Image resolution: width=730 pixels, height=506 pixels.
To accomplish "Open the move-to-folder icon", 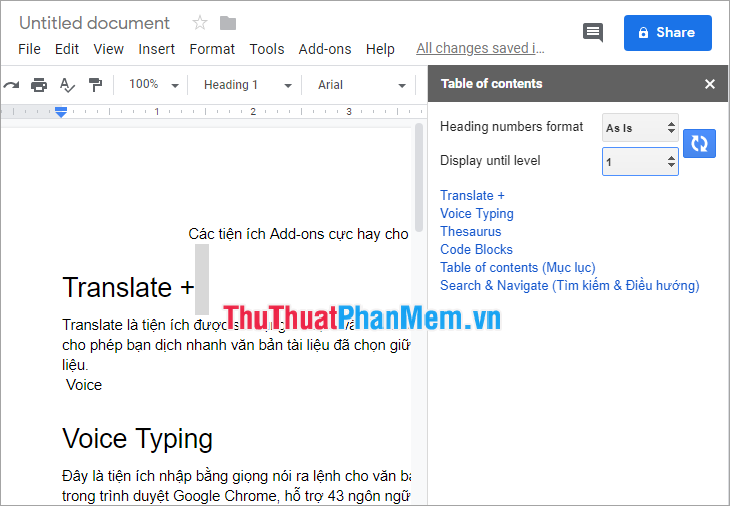I will 228,22.
